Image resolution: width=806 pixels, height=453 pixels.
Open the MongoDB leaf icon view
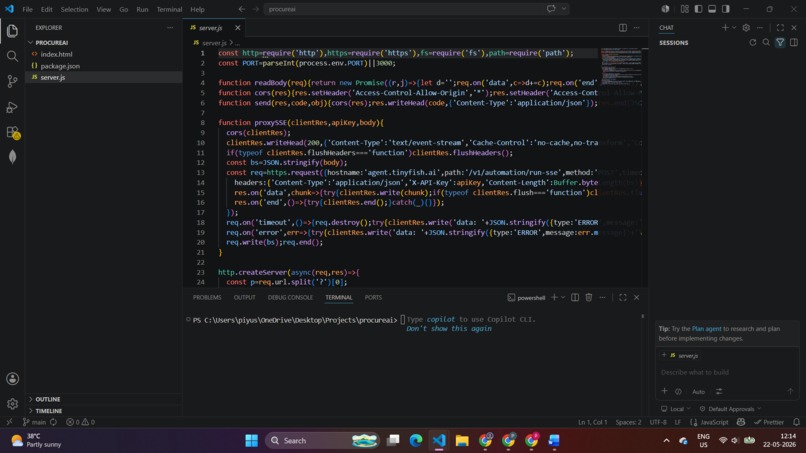12,157
